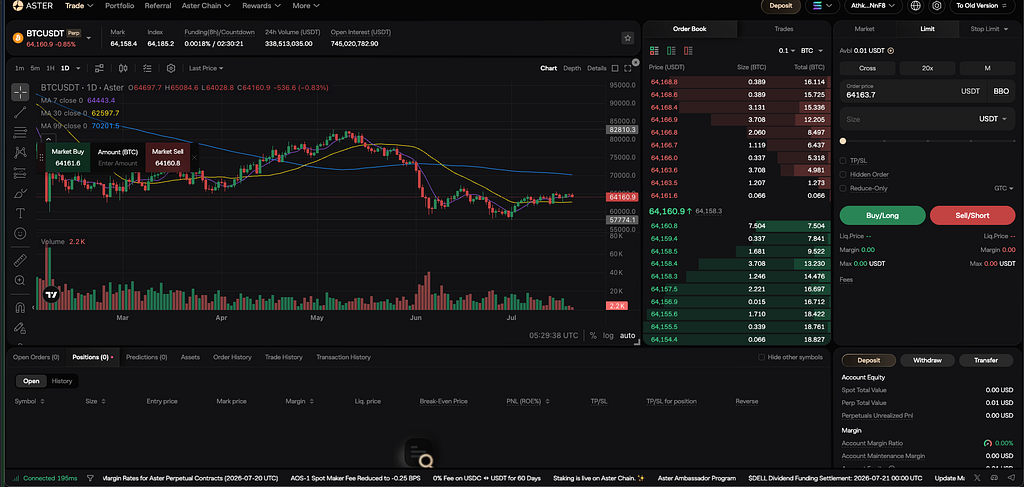Toggle log scale on chart
This screenshot has height=487, width=1024.
pyautogui.click(x=608, y=335)
